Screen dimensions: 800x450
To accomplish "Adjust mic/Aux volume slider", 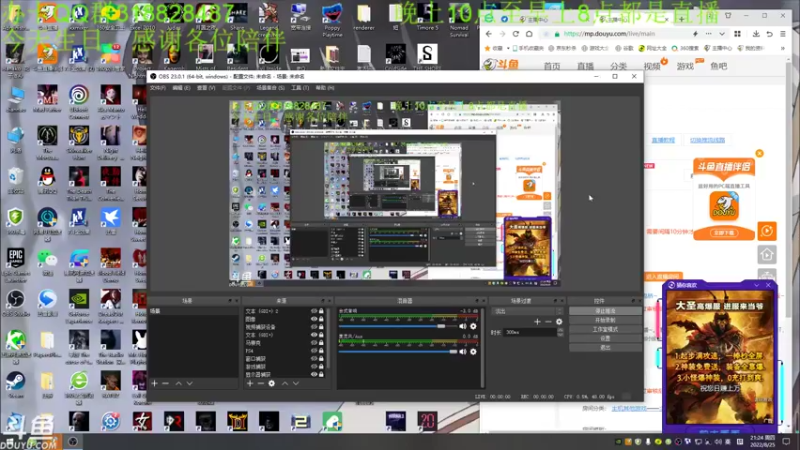I will point(397,352).
